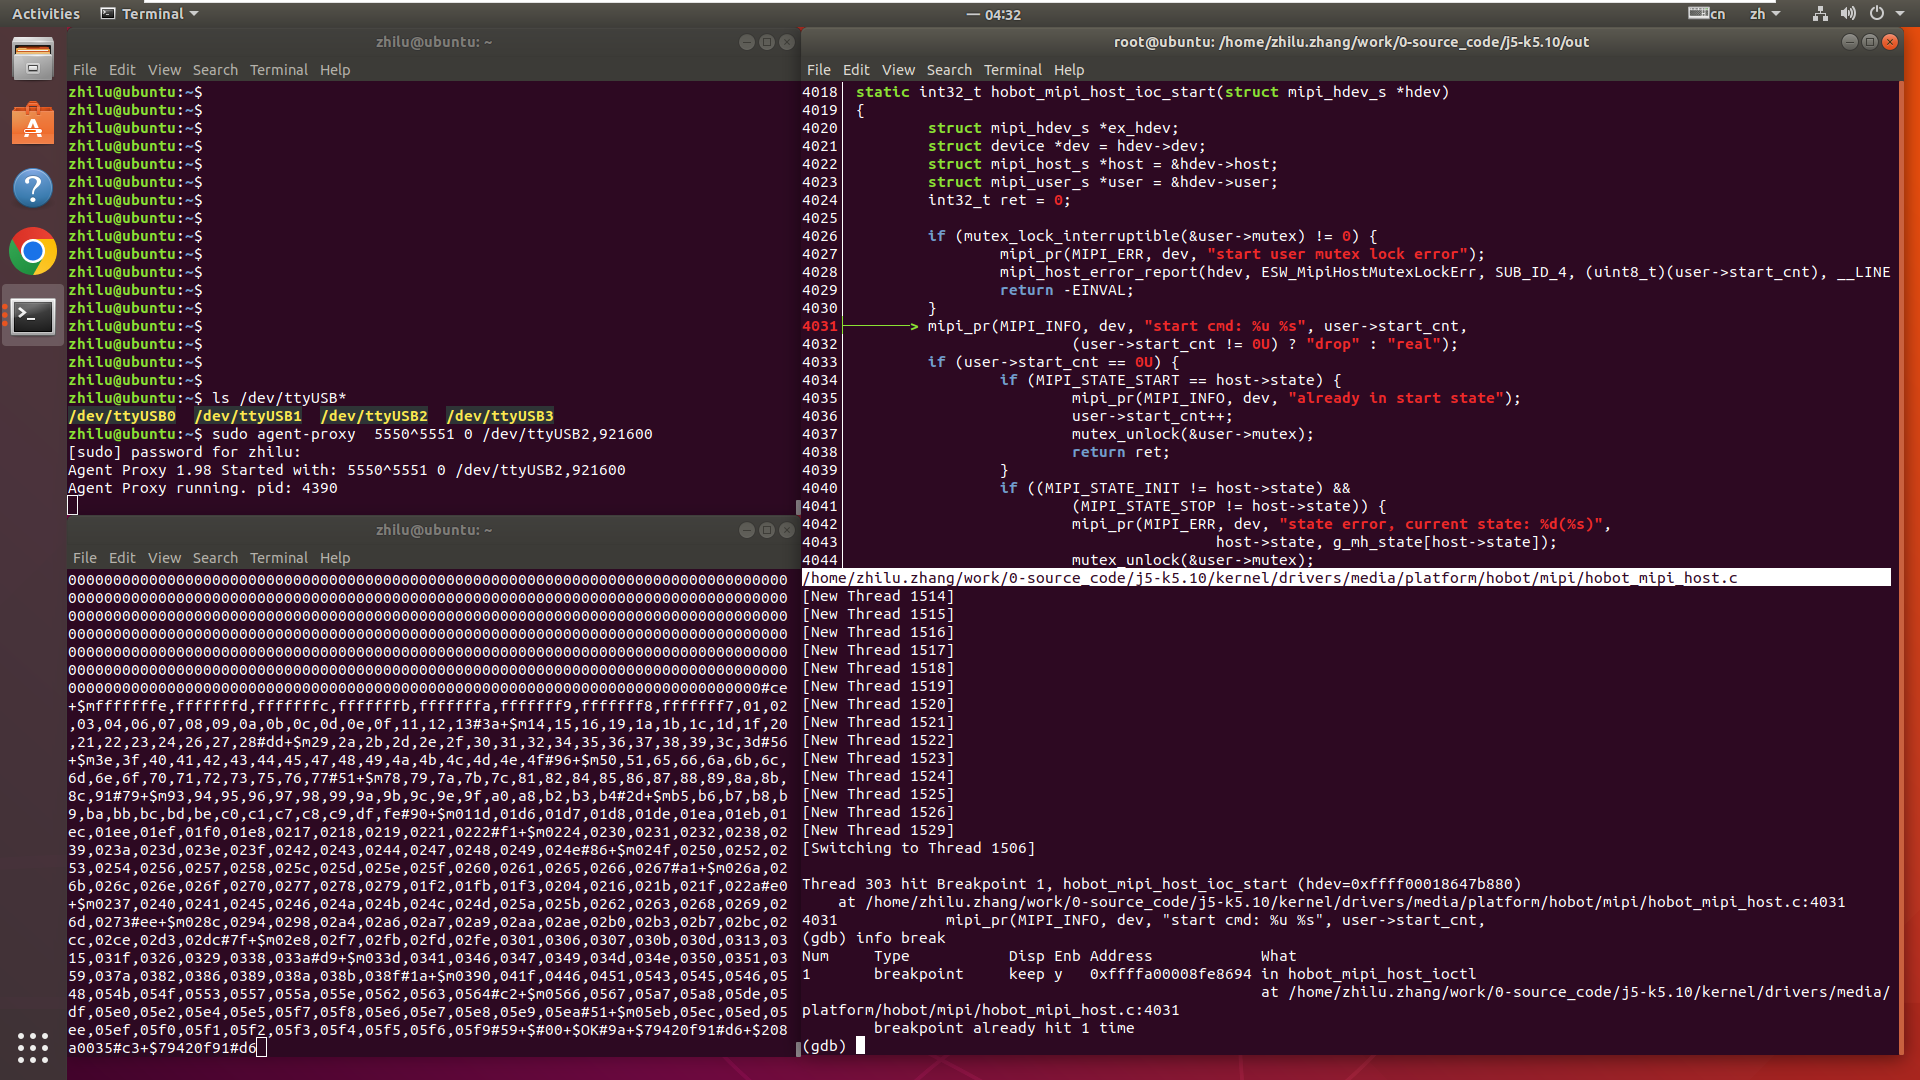Click the /dev/ttyUSB3 entry
Viewport: 1920px width, 1080px height.
click(500, 416)
